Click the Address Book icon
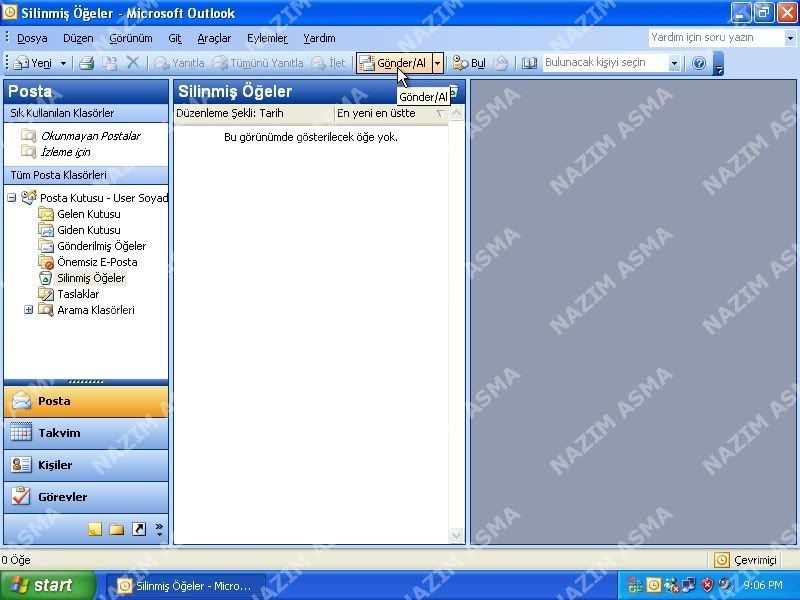 529,63
